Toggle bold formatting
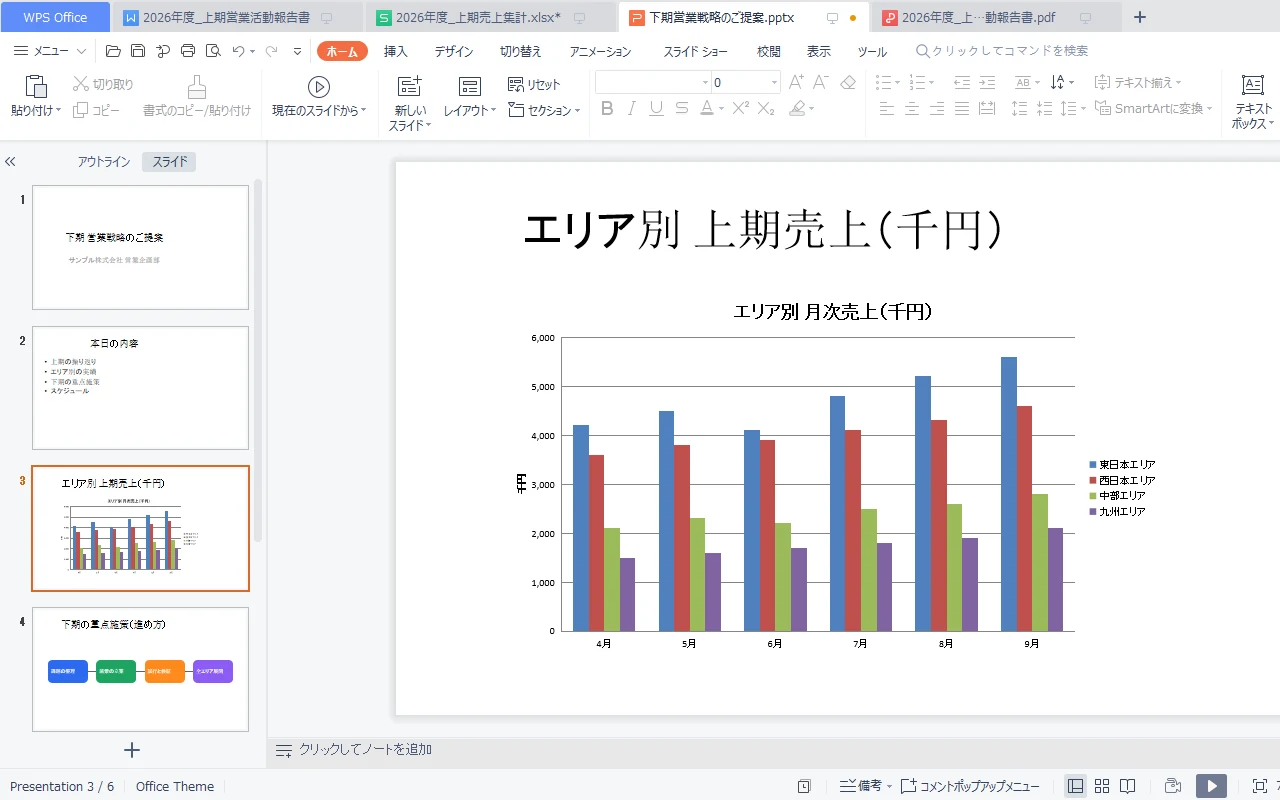1280x800 pixels. (606, 108)
